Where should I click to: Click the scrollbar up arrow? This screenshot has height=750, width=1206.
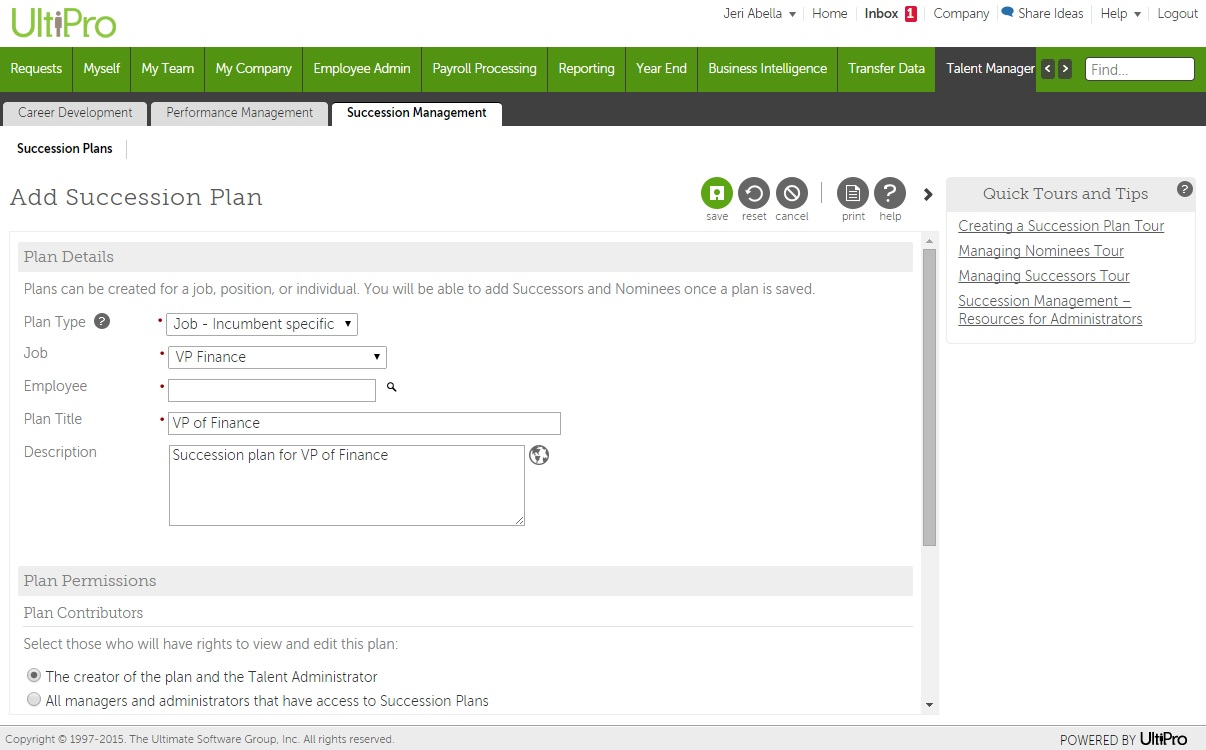click(930, 241)
